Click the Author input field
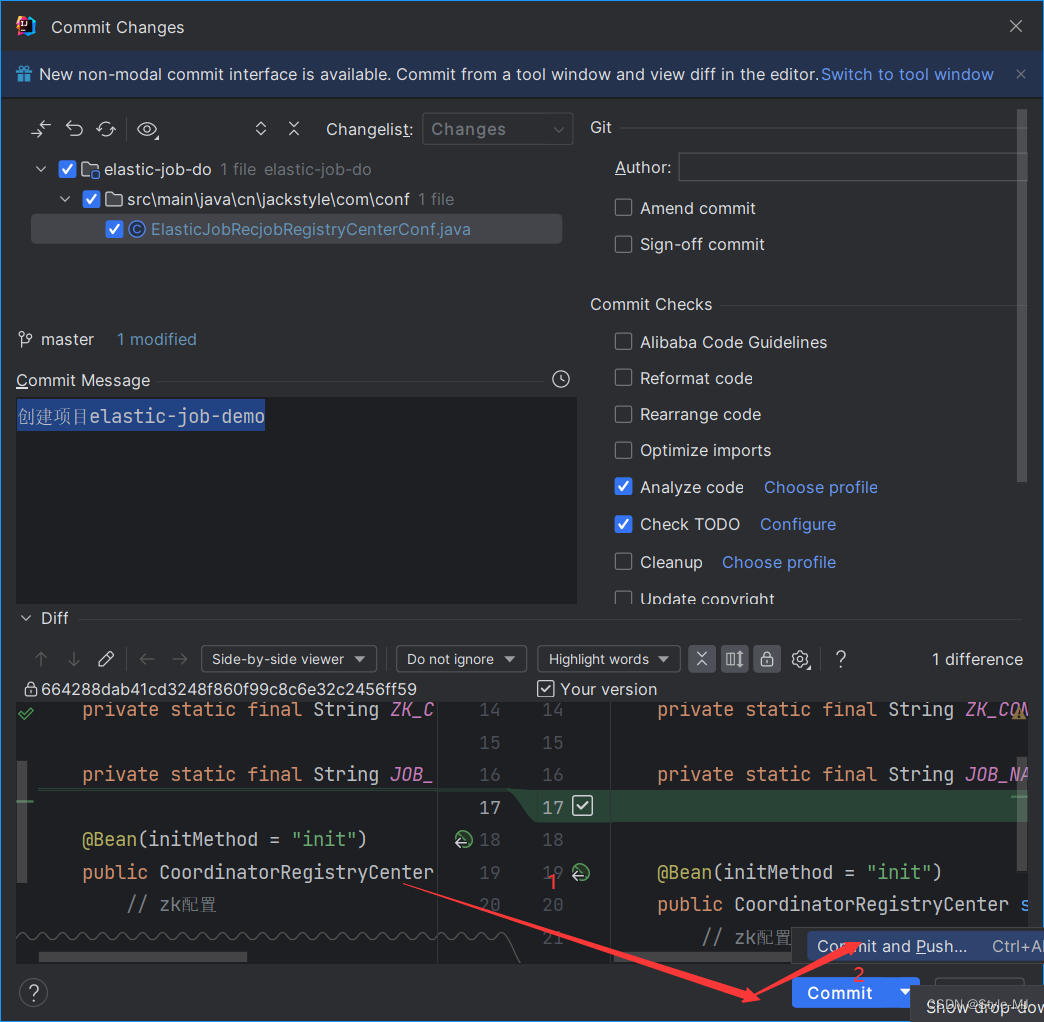The height and width of the screenshot is (1022, 1044). (x=852, y=167)
